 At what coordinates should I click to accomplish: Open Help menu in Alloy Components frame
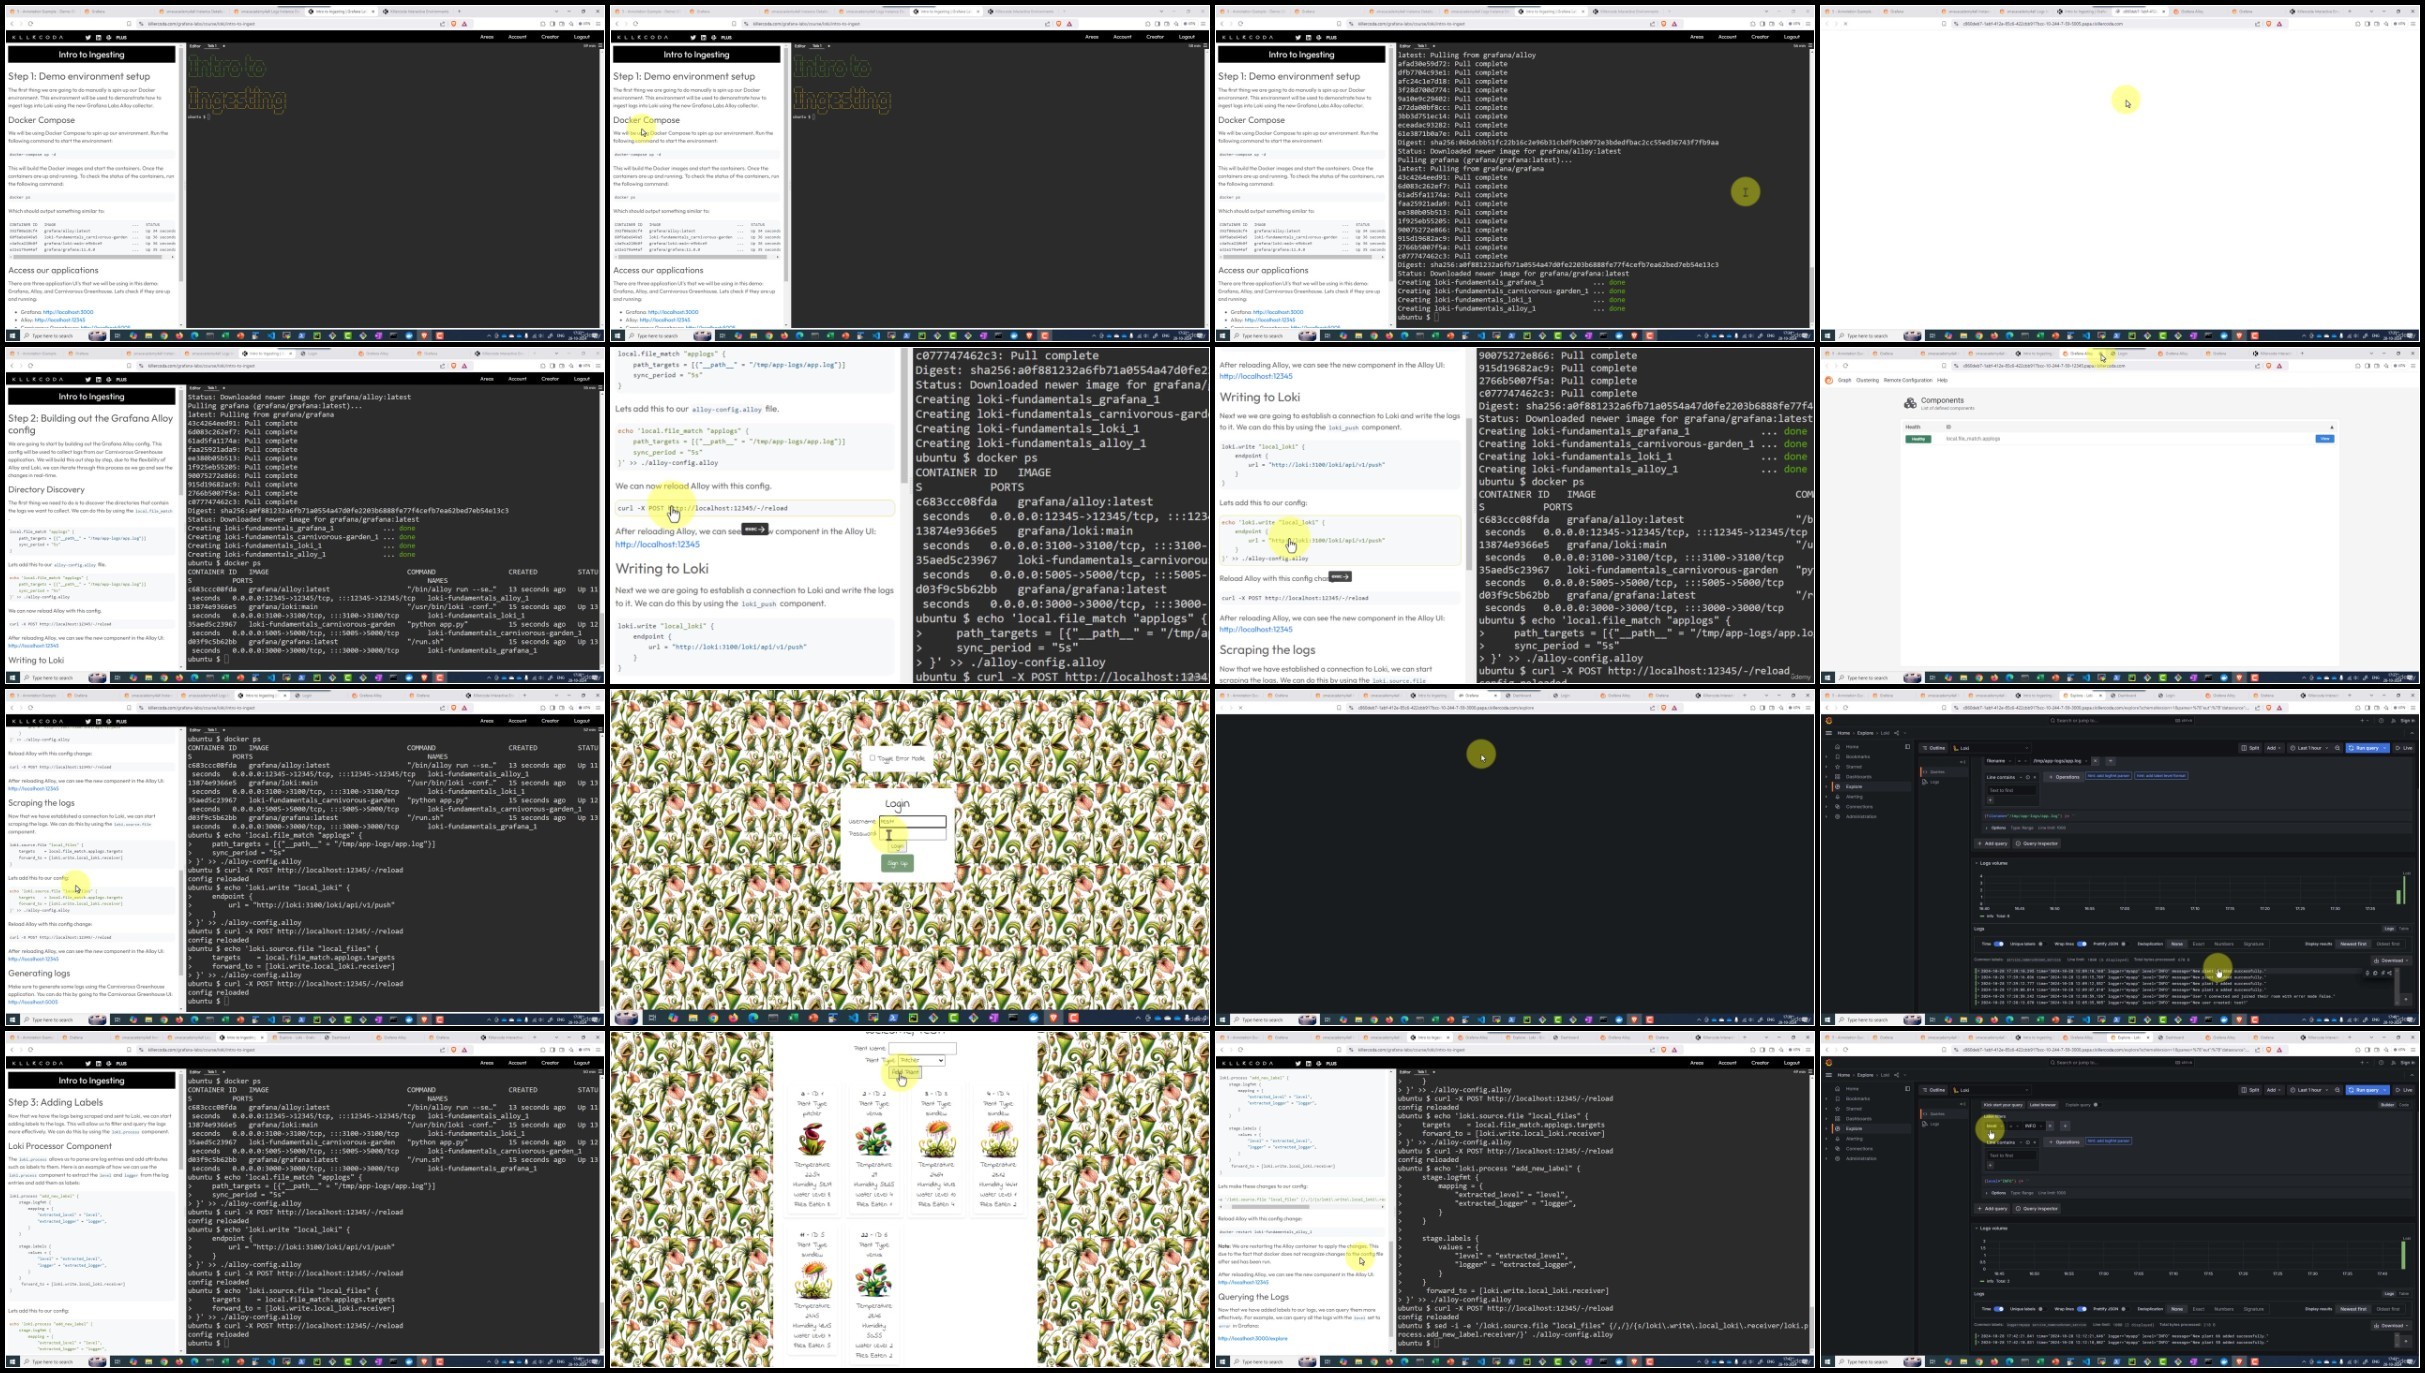pyautogui.click(x=1942, y=380)
